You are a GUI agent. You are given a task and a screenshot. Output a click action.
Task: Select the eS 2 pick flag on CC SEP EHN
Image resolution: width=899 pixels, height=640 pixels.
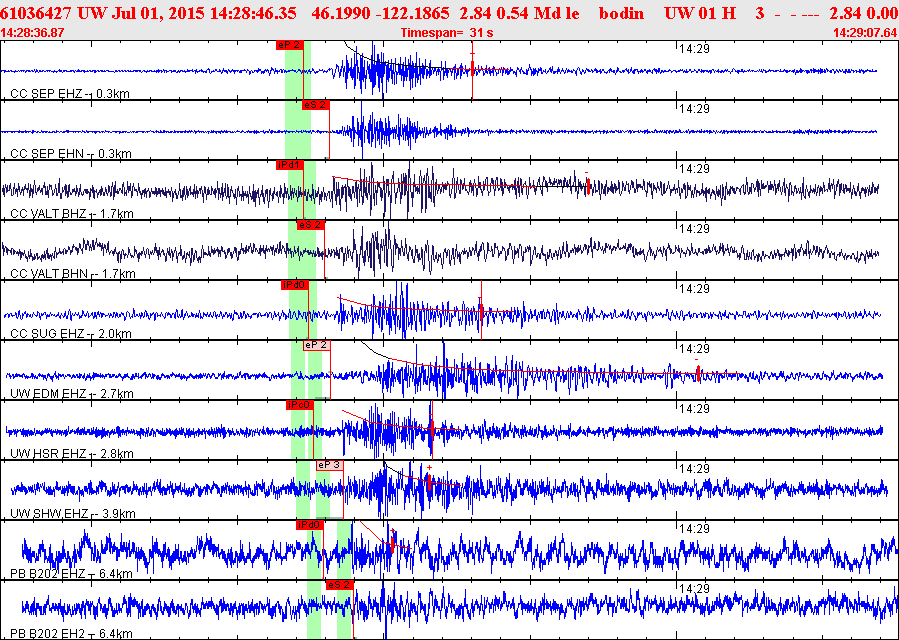pyautogui.click(x=316, y=105)
